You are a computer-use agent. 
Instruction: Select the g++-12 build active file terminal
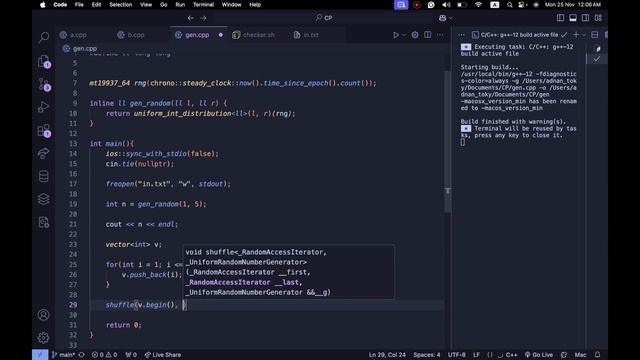[520, 35]
